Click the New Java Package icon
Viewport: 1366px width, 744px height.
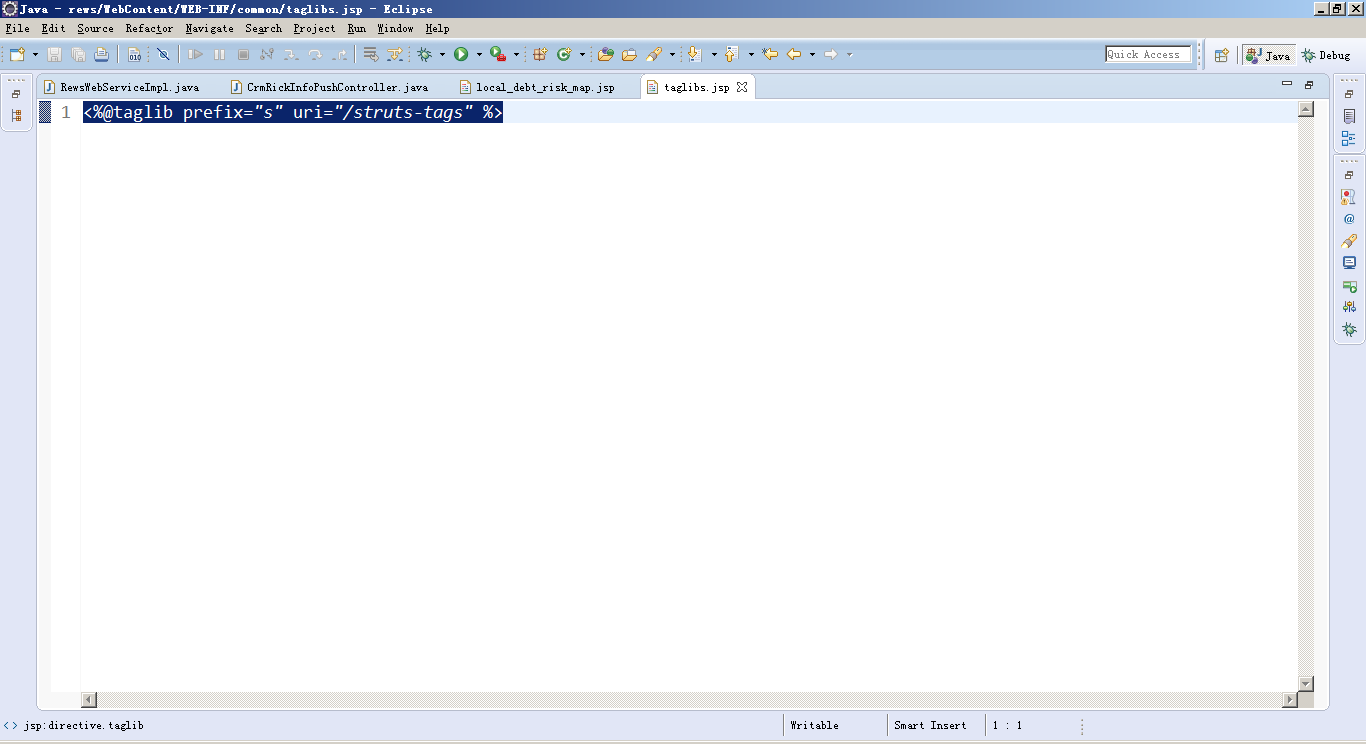tap(540, 54)
